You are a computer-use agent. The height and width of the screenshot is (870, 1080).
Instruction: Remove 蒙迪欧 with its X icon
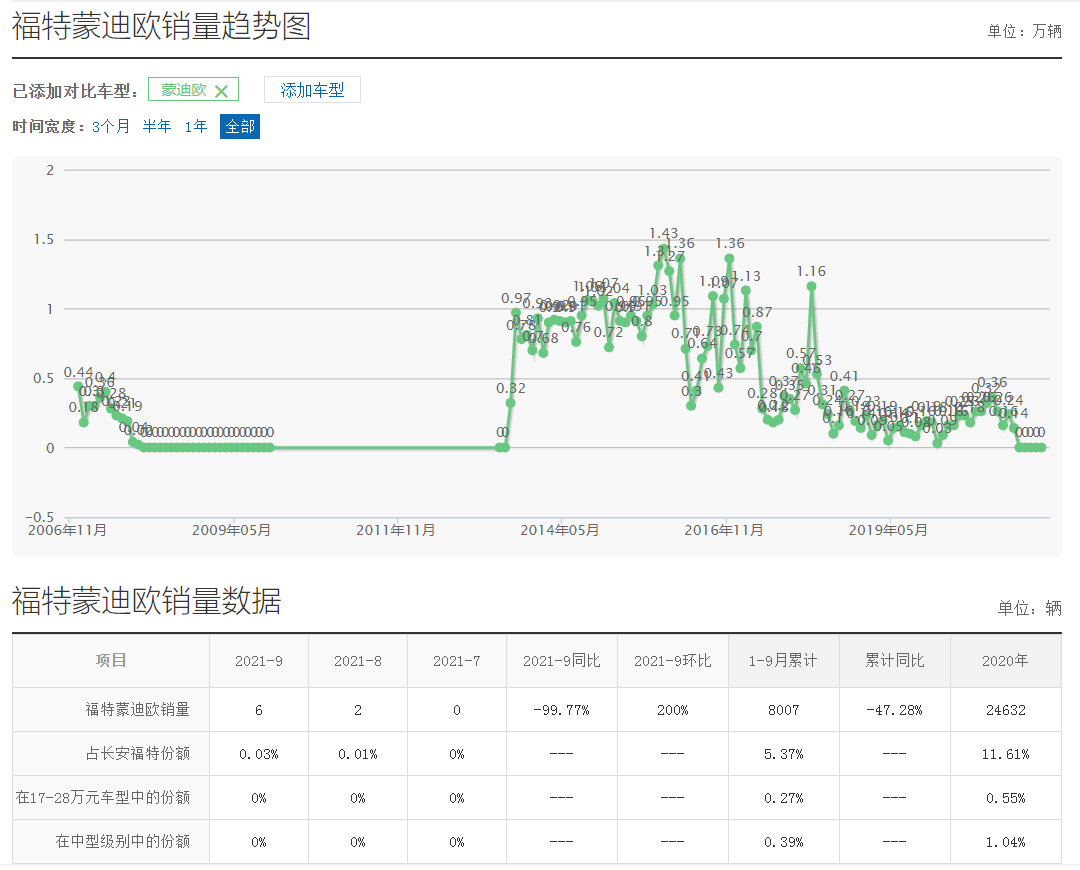(221, 91)
